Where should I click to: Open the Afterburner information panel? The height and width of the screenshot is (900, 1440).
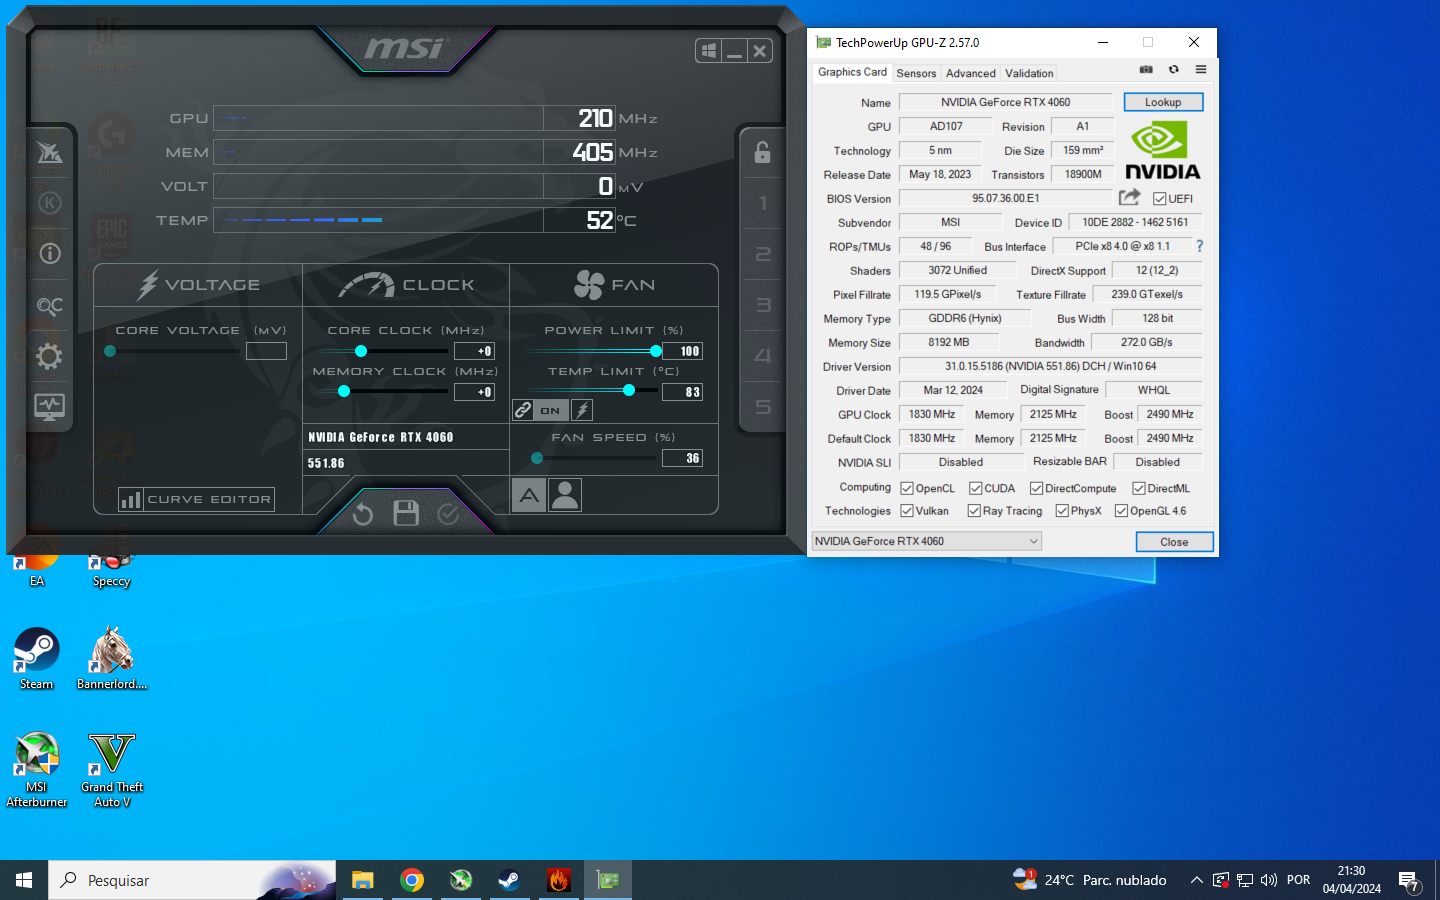point(49,253)
